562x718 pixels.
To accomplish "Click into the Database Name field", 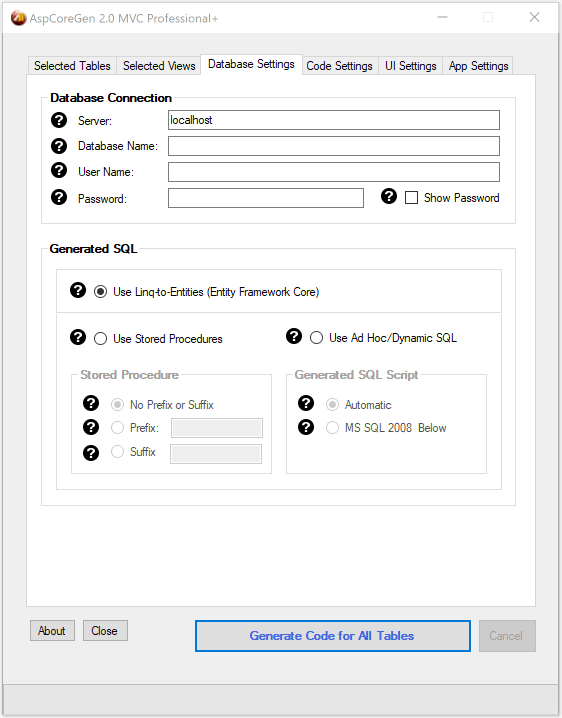I will coord(334,146).
